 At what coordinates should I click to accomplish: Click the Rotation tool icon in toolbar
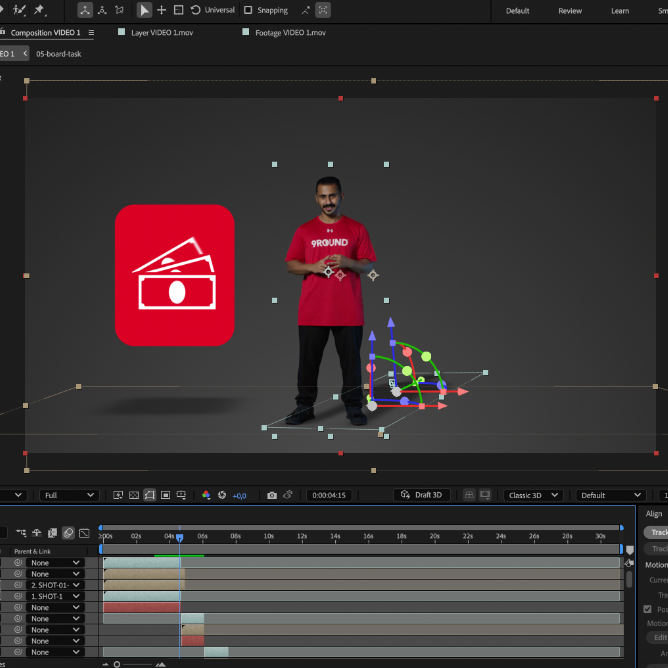point(196,10)
